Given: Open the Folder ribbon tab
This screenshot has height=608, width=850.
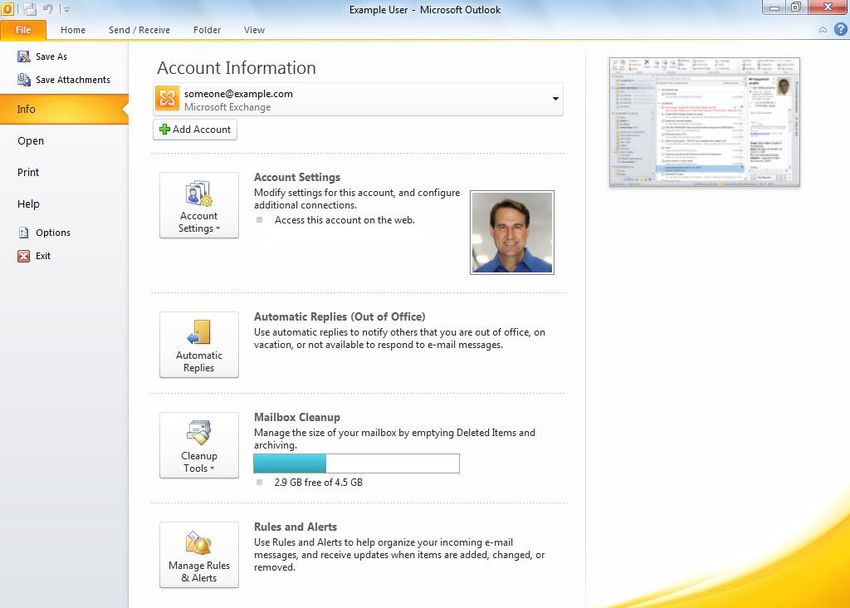Looking at the screenshot, I should tap(207, 30).
